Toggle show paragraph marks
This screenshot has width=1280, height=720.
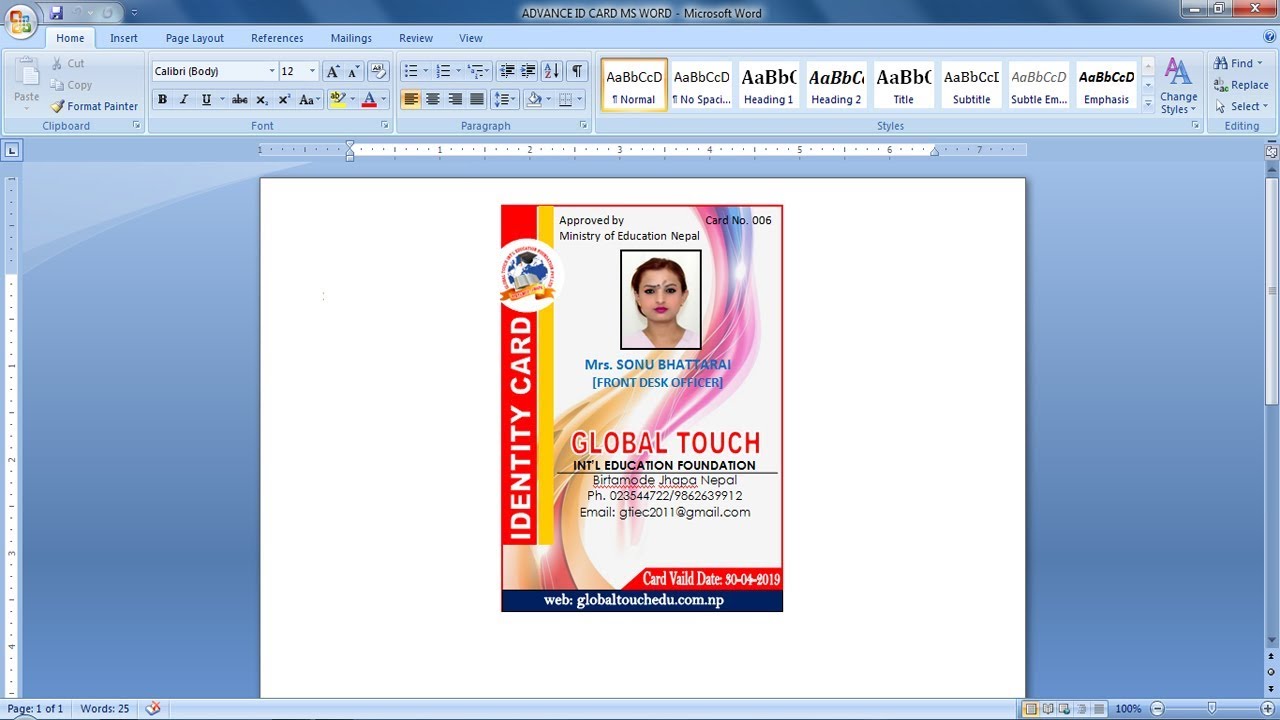point(577,71)
